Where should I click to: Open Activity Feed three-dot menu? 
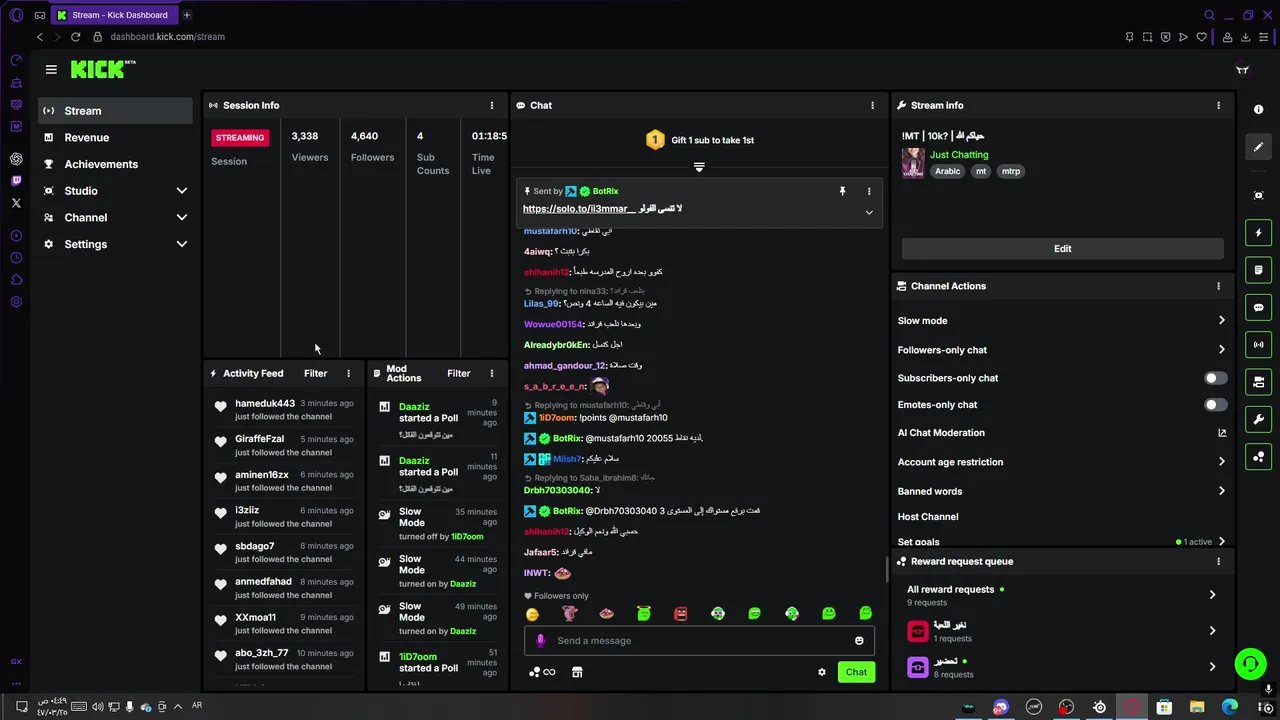[348, 373]
